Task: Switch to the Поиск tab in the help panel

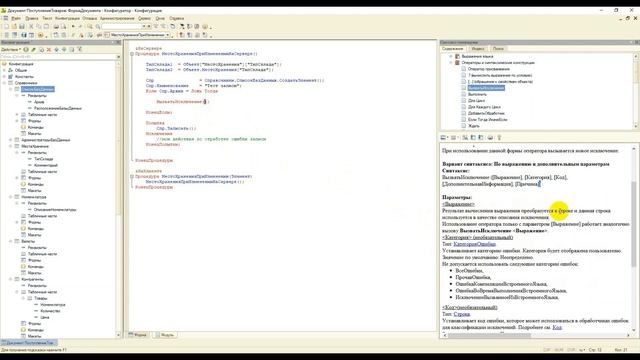Action: (x=498, y=49)
